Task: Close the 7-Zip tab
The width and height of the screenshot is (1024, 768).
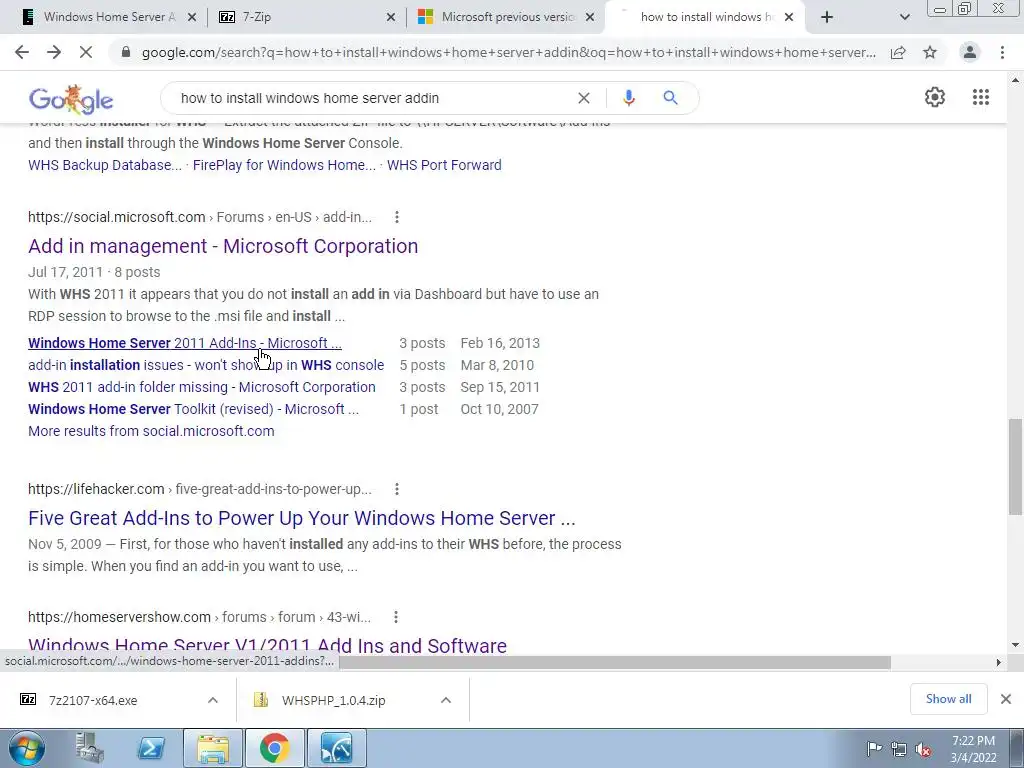Action: [391, 17]
